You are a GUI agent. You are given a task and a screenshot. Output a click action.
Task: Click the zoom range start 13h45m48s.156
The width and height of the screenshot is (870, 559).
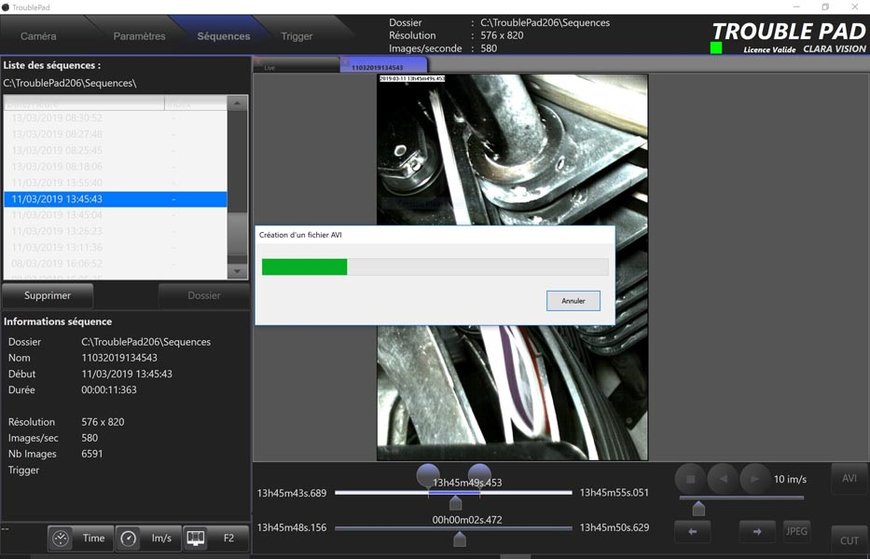point(292,527)
